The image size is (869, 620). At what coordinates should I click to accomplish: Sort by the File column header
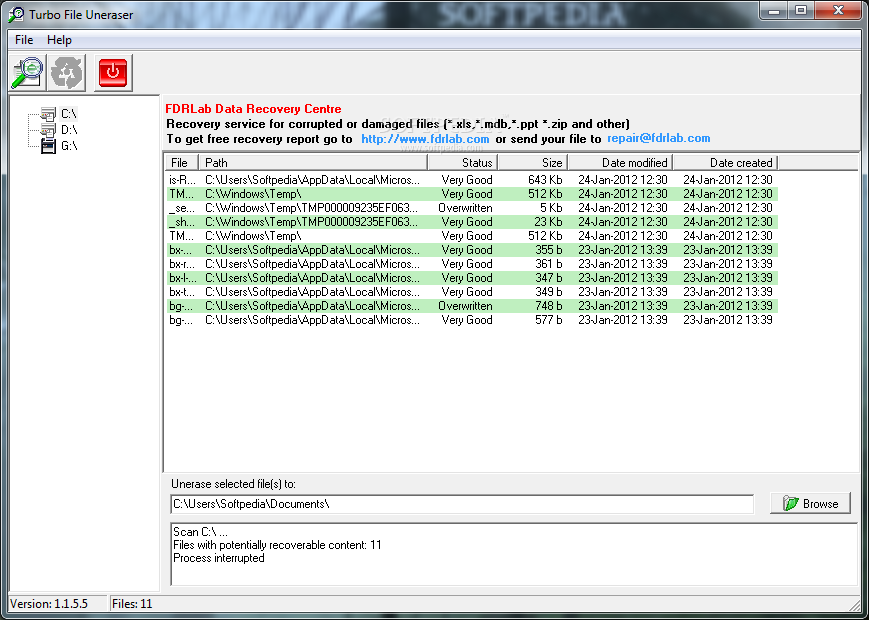coord(182,162)
